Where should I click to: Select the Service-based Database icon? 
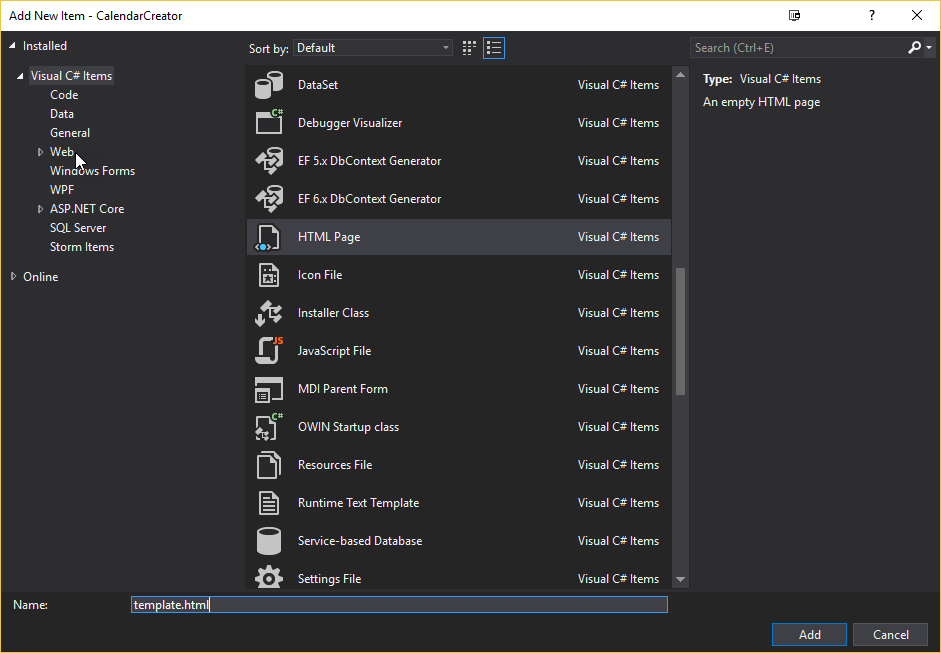(x=269, y=541)
